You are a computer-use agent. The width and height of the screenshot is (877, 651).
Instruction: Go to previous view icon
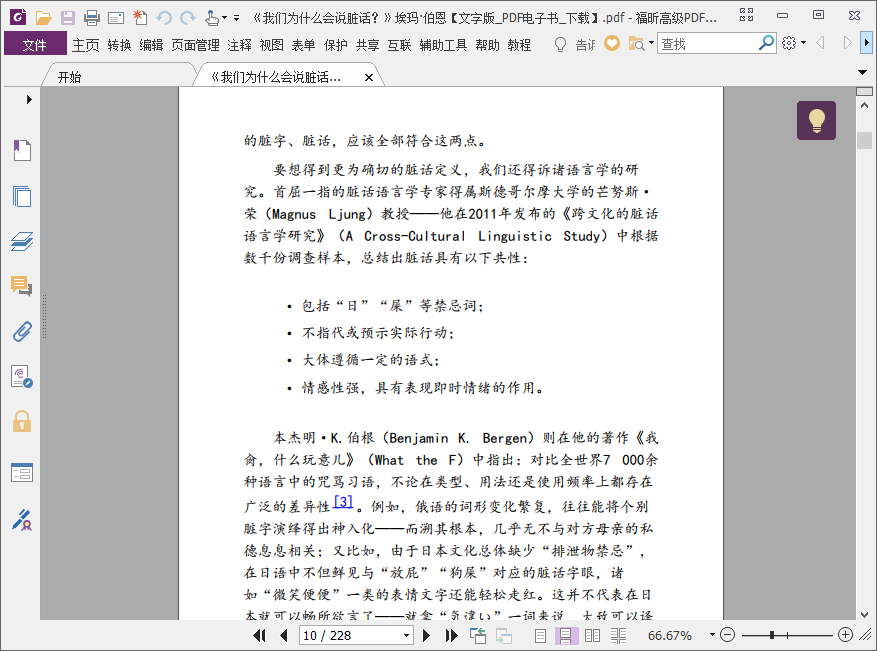coord(478,635)
